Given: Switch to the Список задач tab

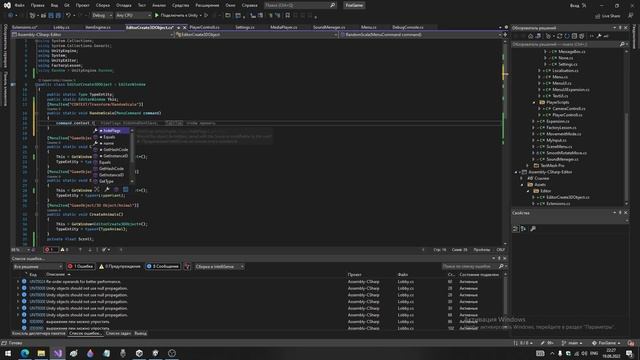Looking at the screenshot, I should point(118,333).
